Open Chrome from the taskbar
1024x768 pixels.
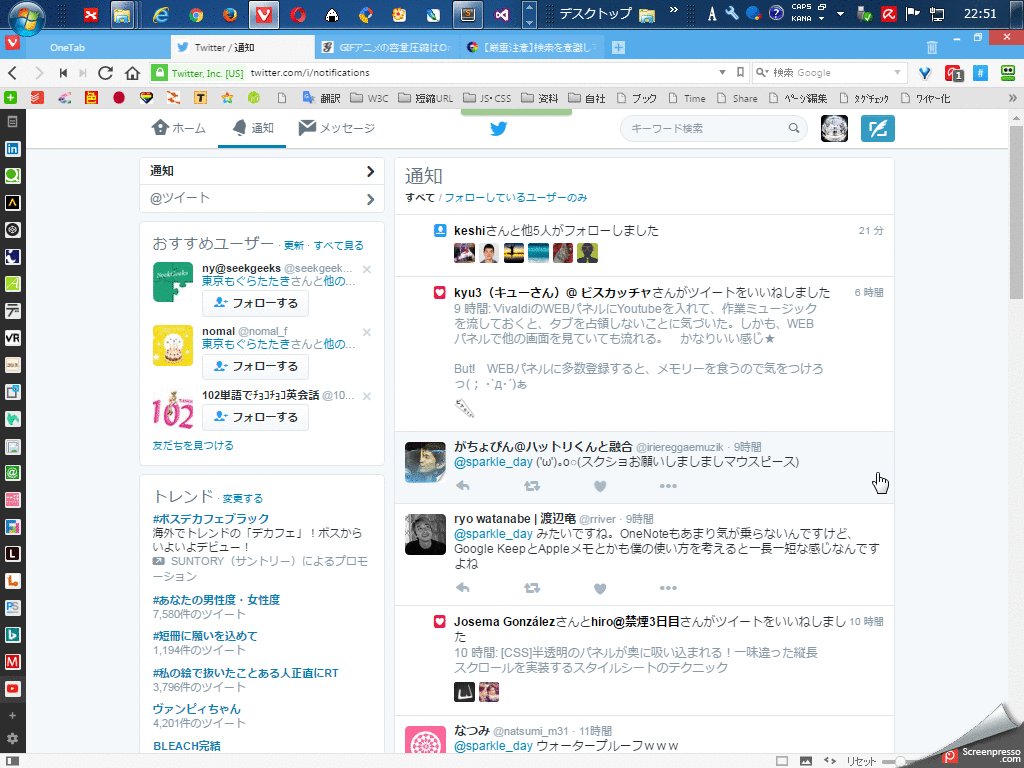(195, 14)
